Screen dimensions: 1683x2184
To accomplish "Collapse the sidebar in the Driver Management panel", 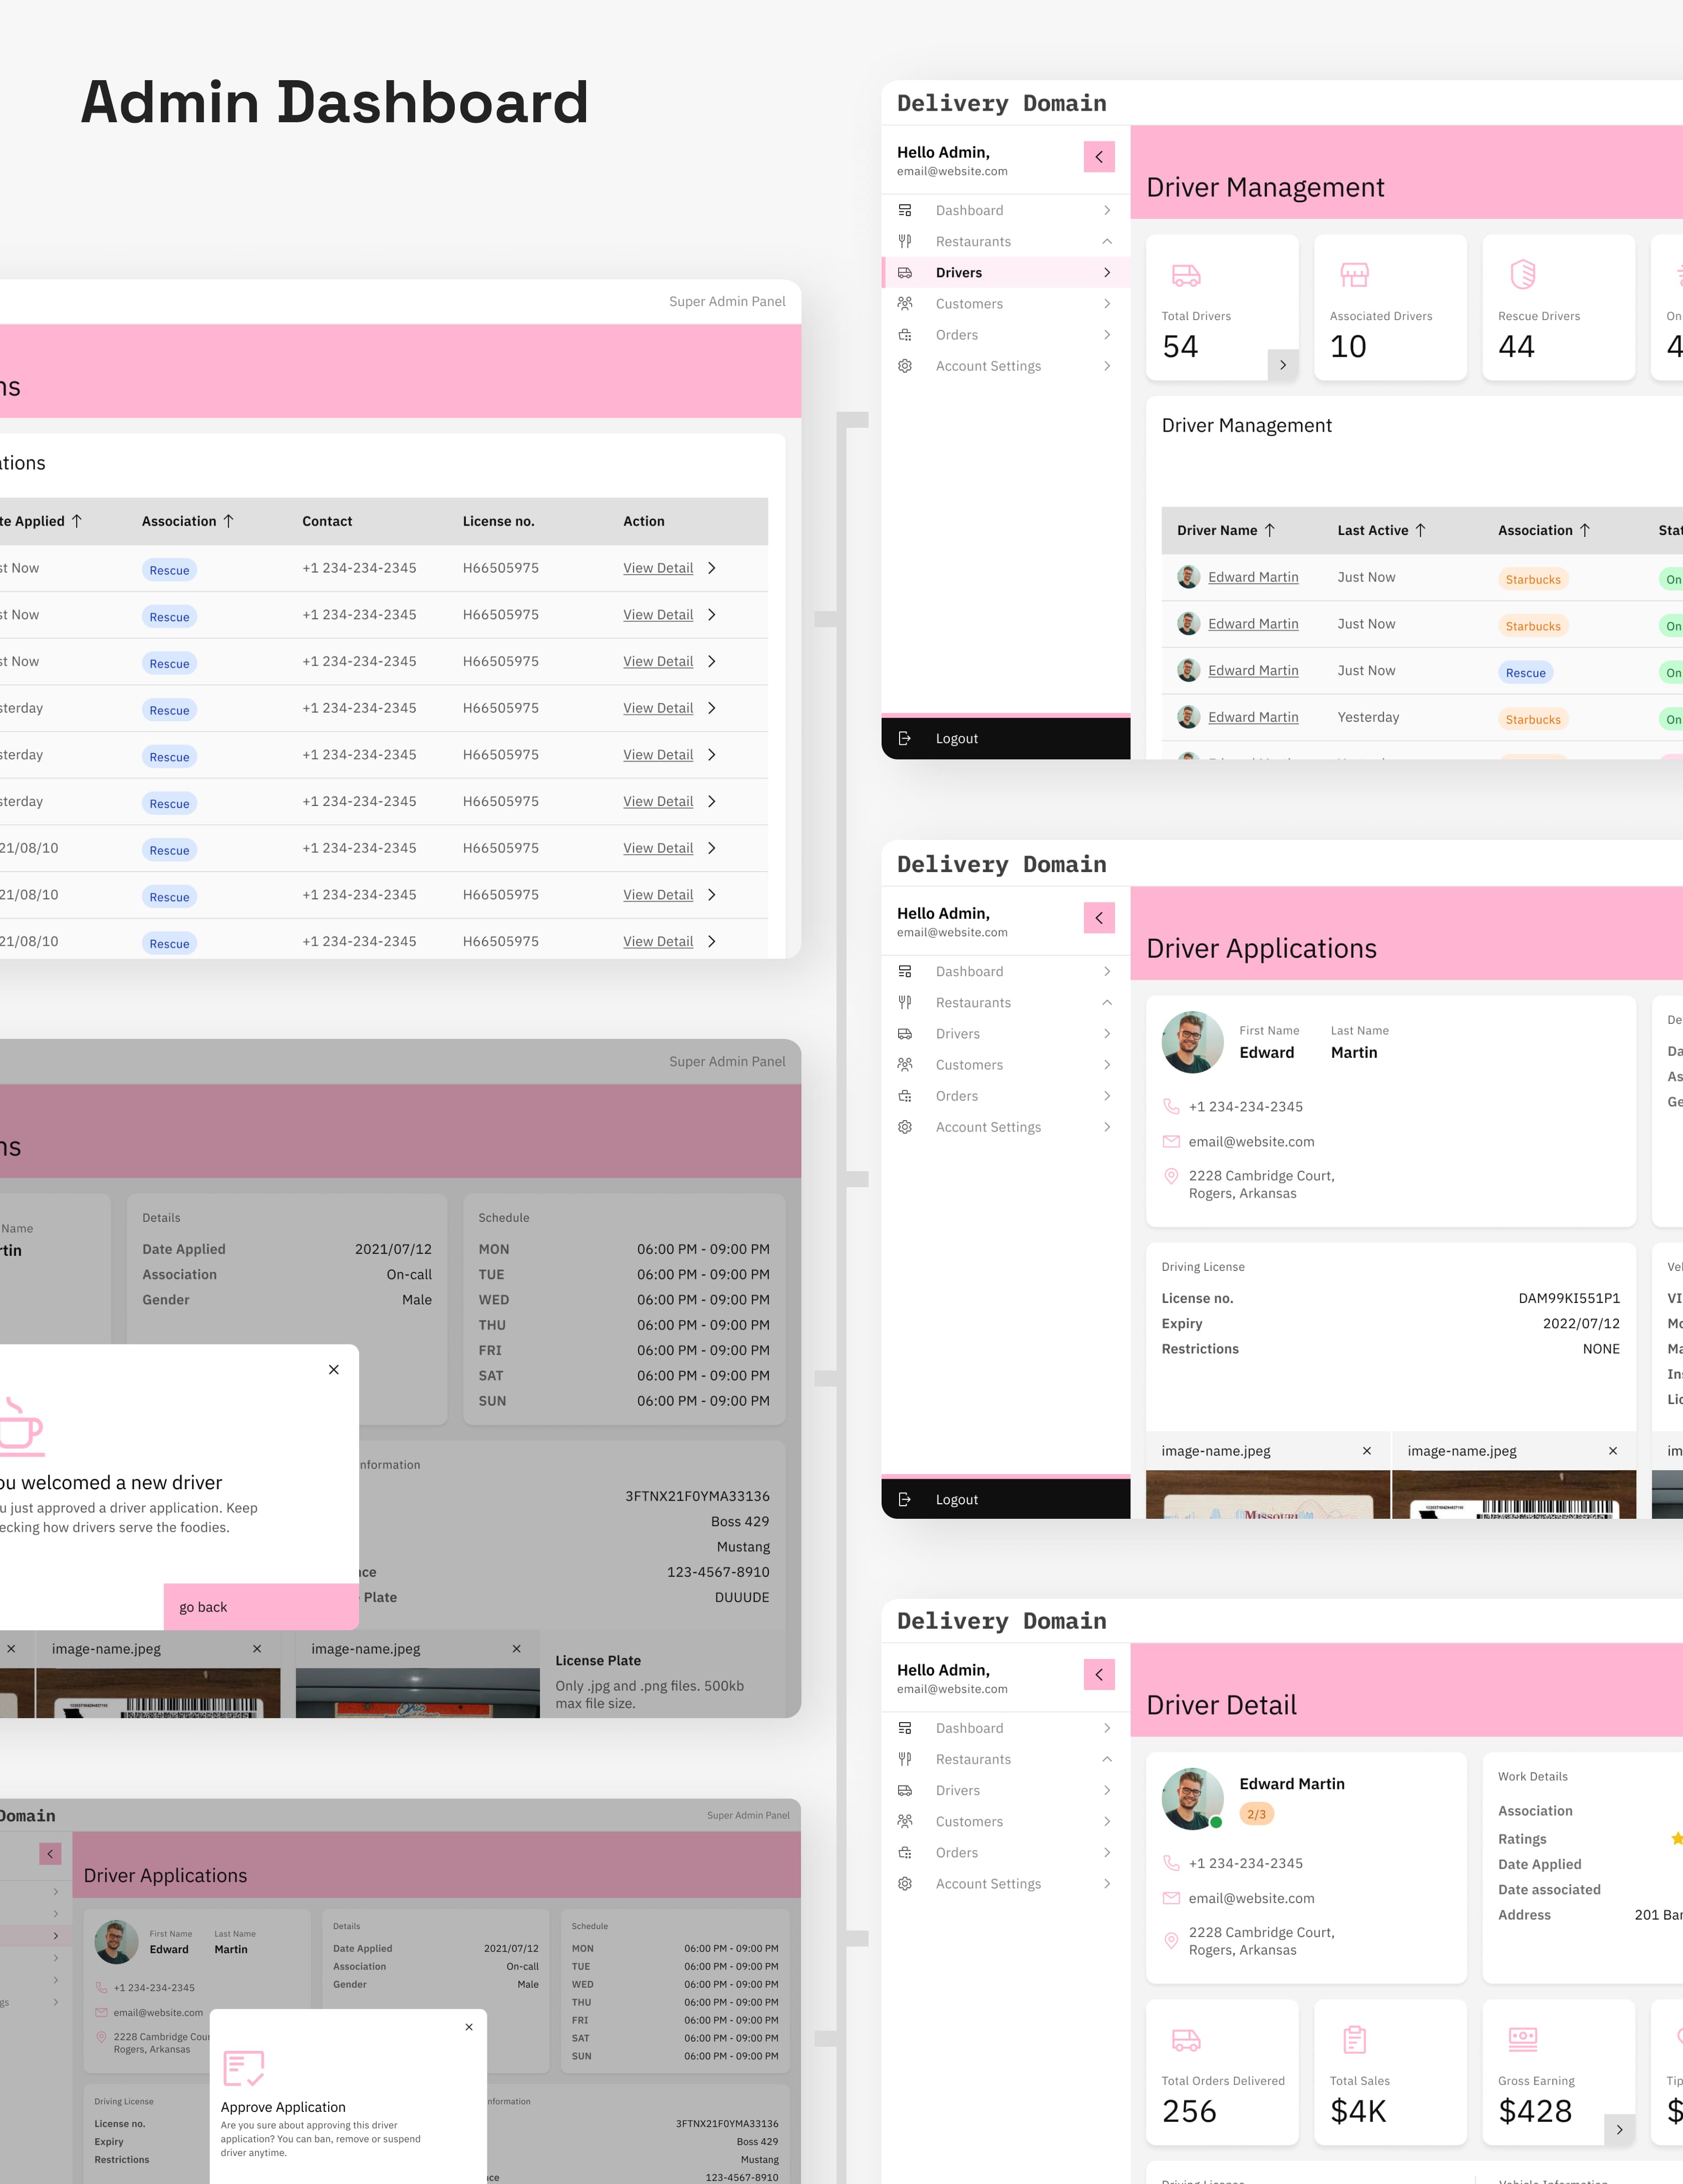I will tap(1099, 157).
